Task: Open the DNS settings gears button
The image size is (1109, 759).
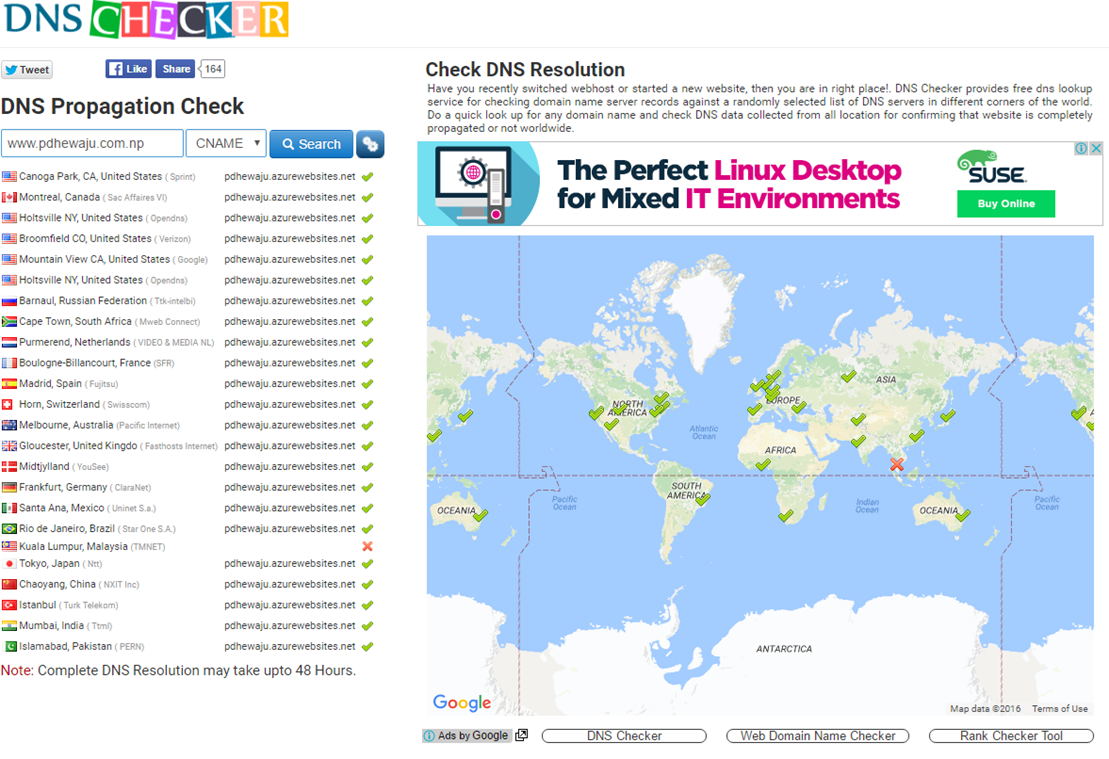Action: (x=370, y=144)
